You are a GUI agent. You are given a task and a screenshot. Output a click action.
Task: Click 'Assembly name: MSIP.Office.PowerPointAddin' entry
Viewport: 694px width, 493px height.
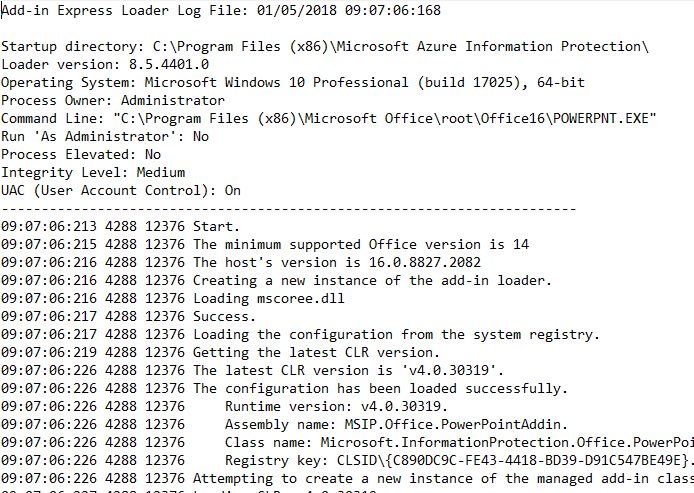point(396,424)
